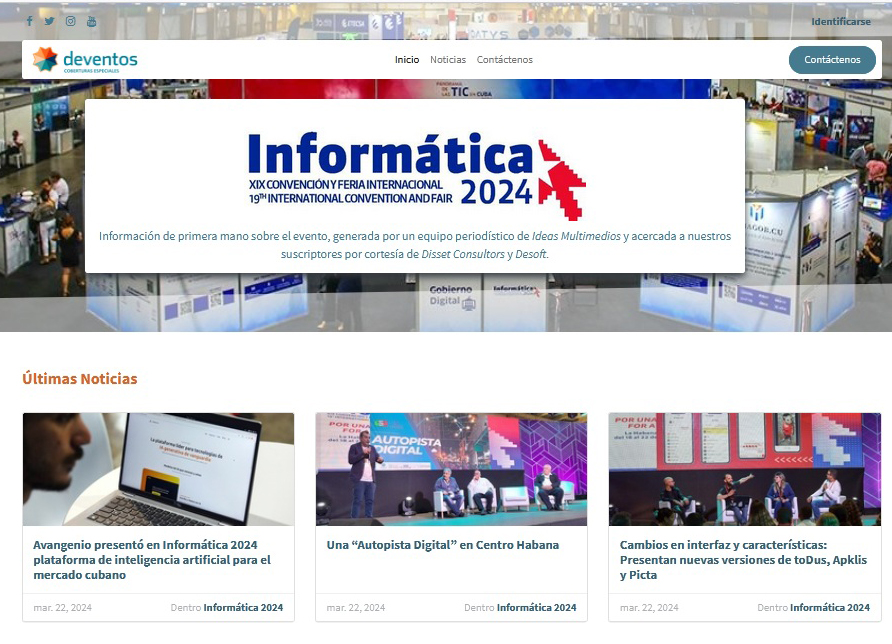Open the YouTube social icon
The height and width of the screenshot is (644, 892).
92,21
